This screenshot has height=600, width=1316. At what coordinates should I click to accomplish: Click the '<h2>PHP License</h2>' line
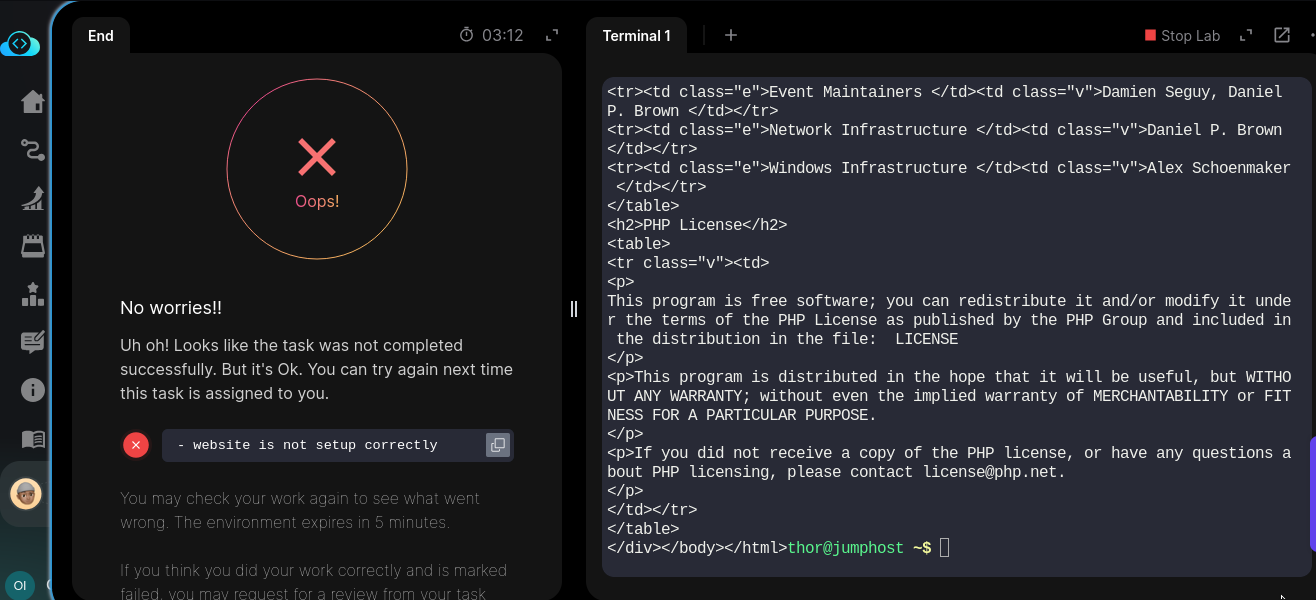tap(697, 225)
